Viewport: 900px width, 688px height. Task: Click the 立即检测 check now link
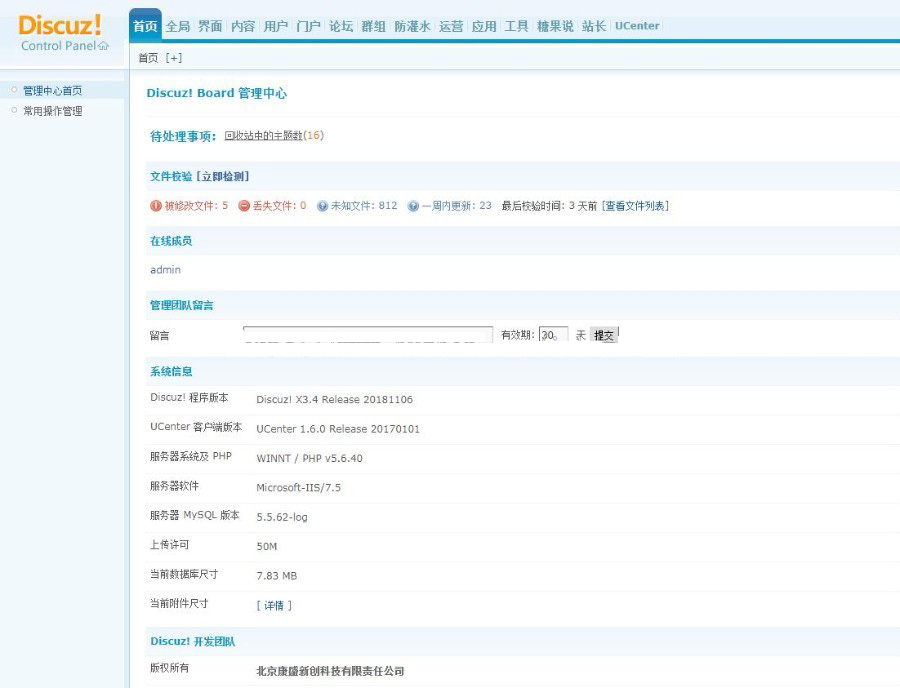point(223,176)
